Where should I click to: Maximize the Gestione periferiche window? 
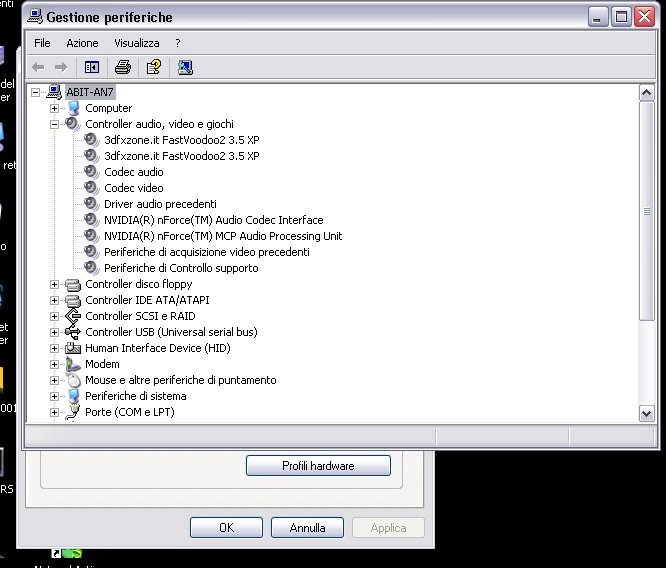pyautogui.click(x=621, y=17)
